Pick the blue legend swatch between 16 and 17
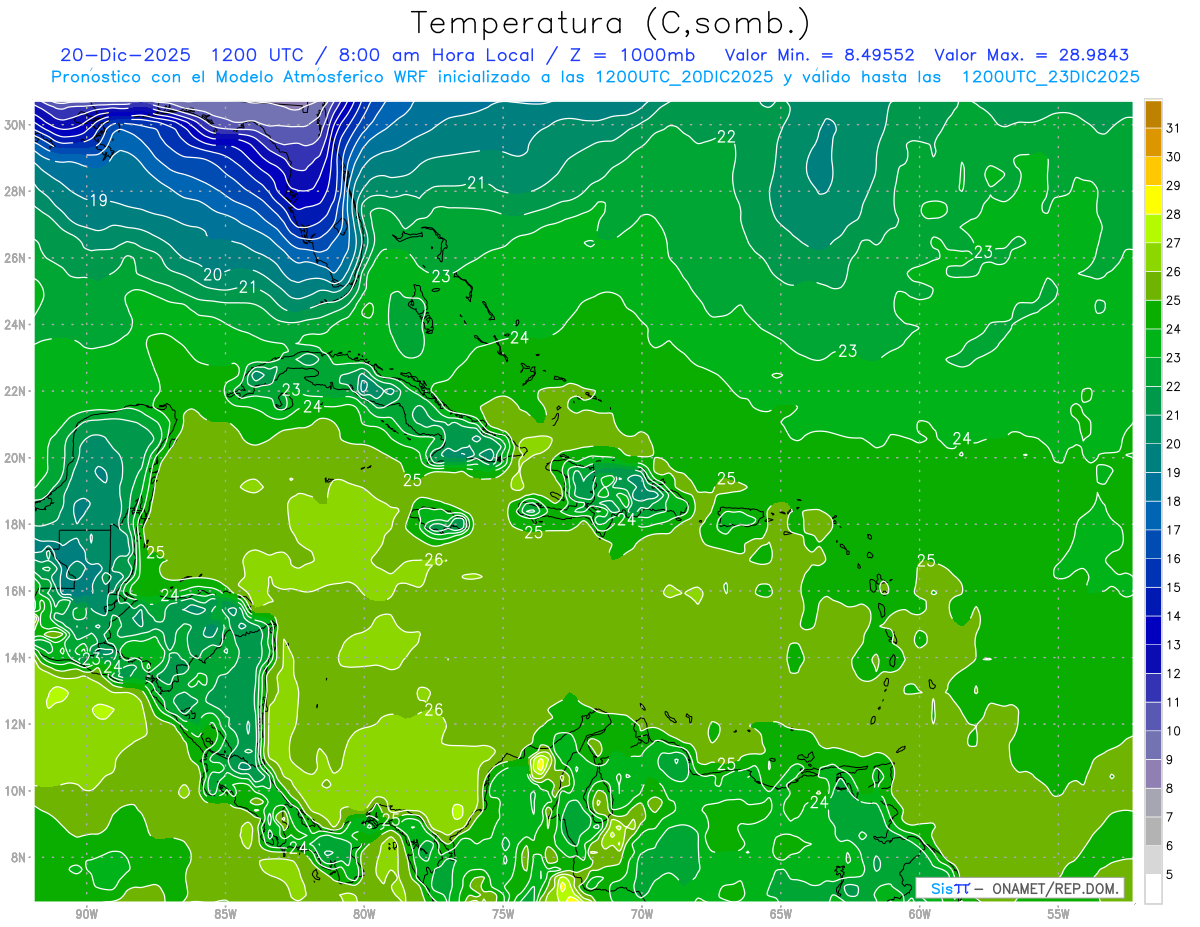1200x927 pixels. (x=1153, y=544)
